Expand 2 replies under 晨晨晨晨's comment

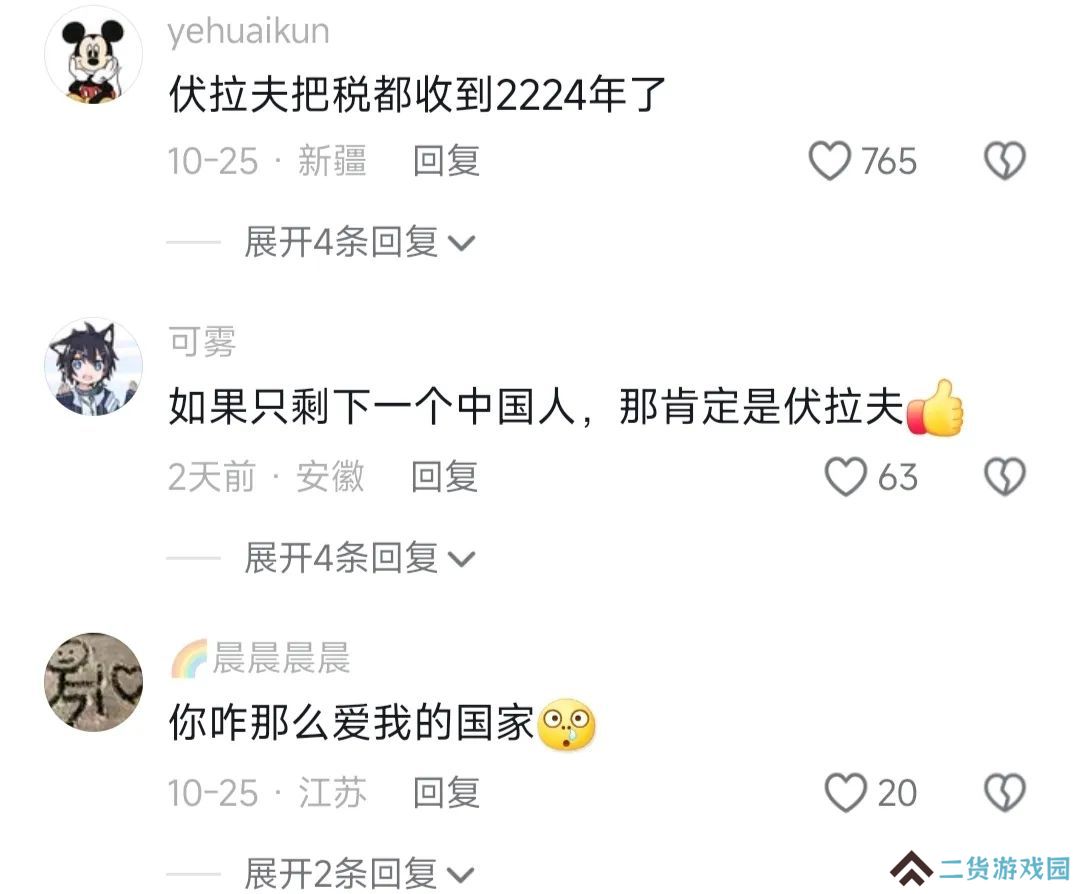(360, 873)
